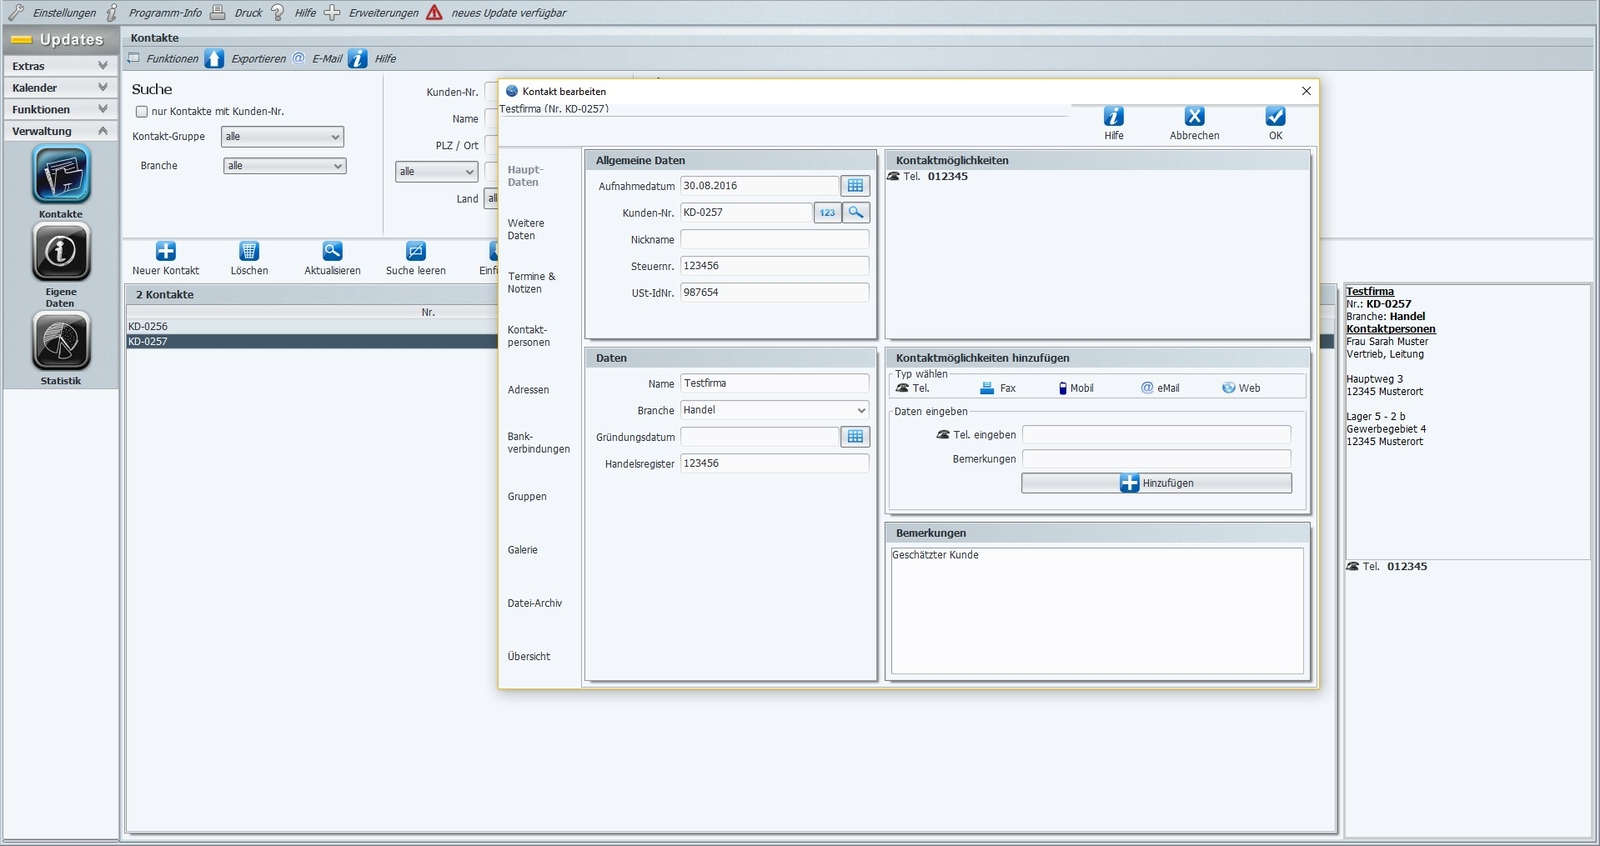1600x846 pixels.
Task: Select eMail contact type
Action: pyautogui.click(x=1160, y=388)
